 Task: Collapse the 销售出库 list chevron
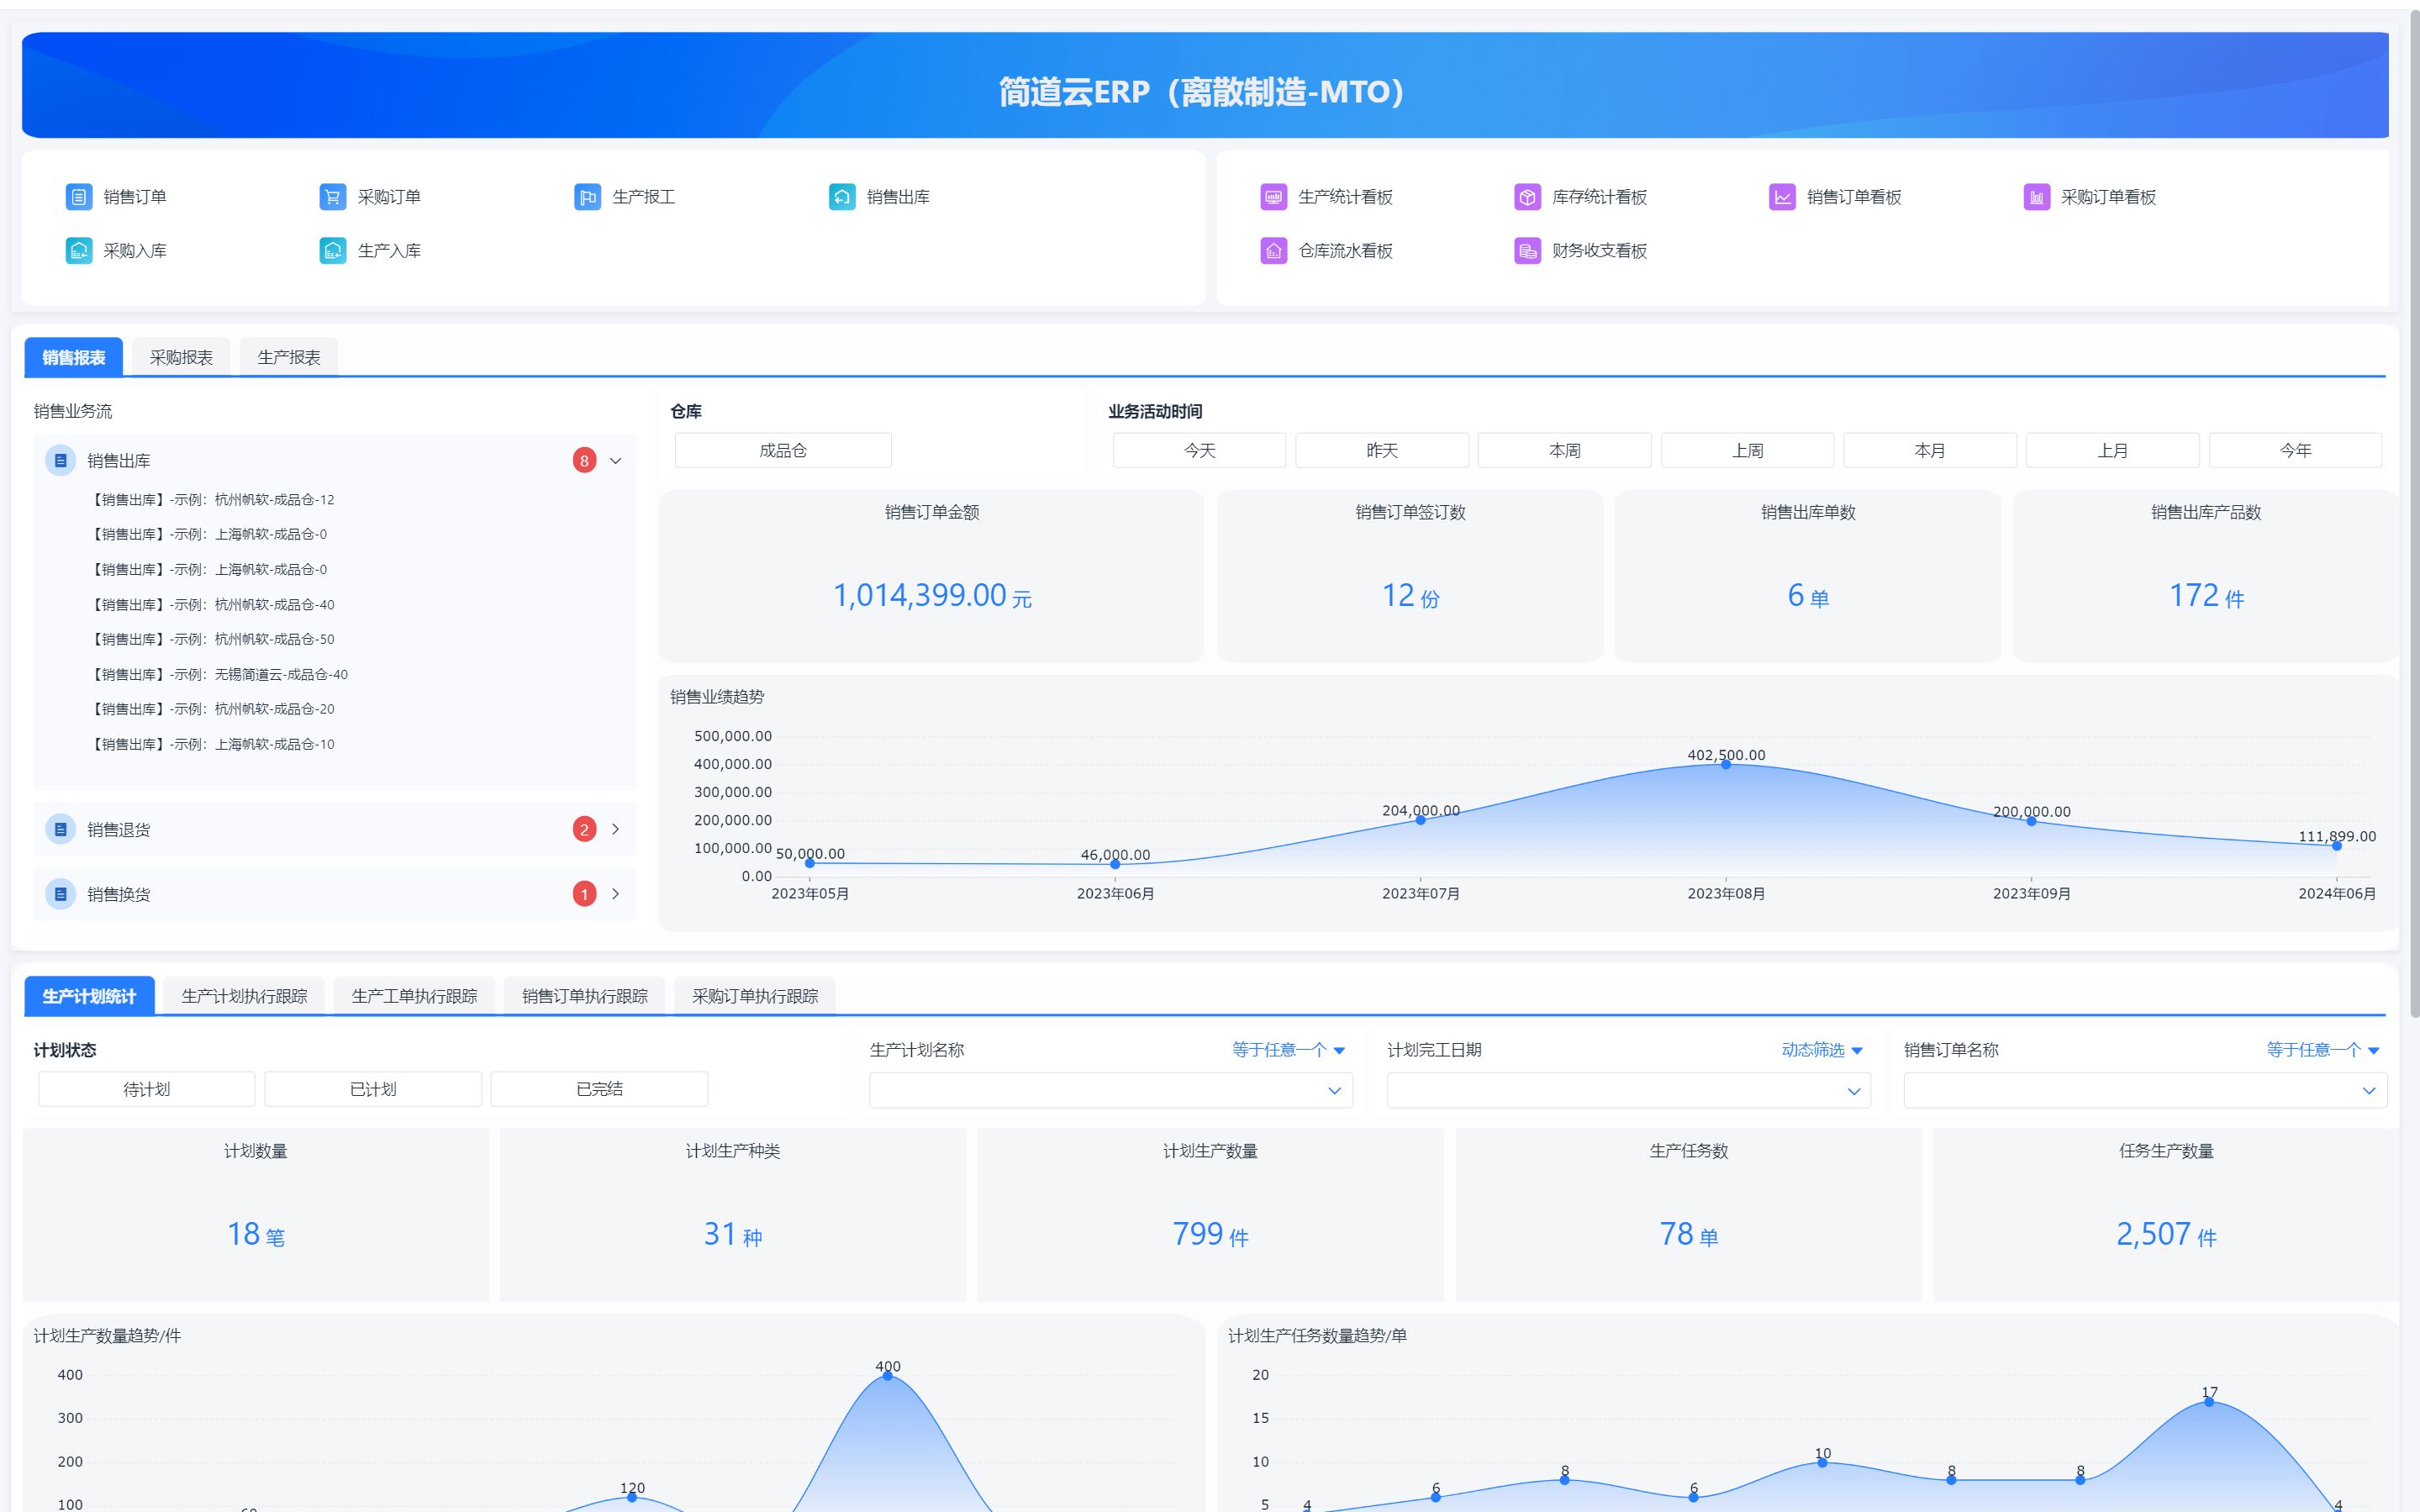(615, 461)
